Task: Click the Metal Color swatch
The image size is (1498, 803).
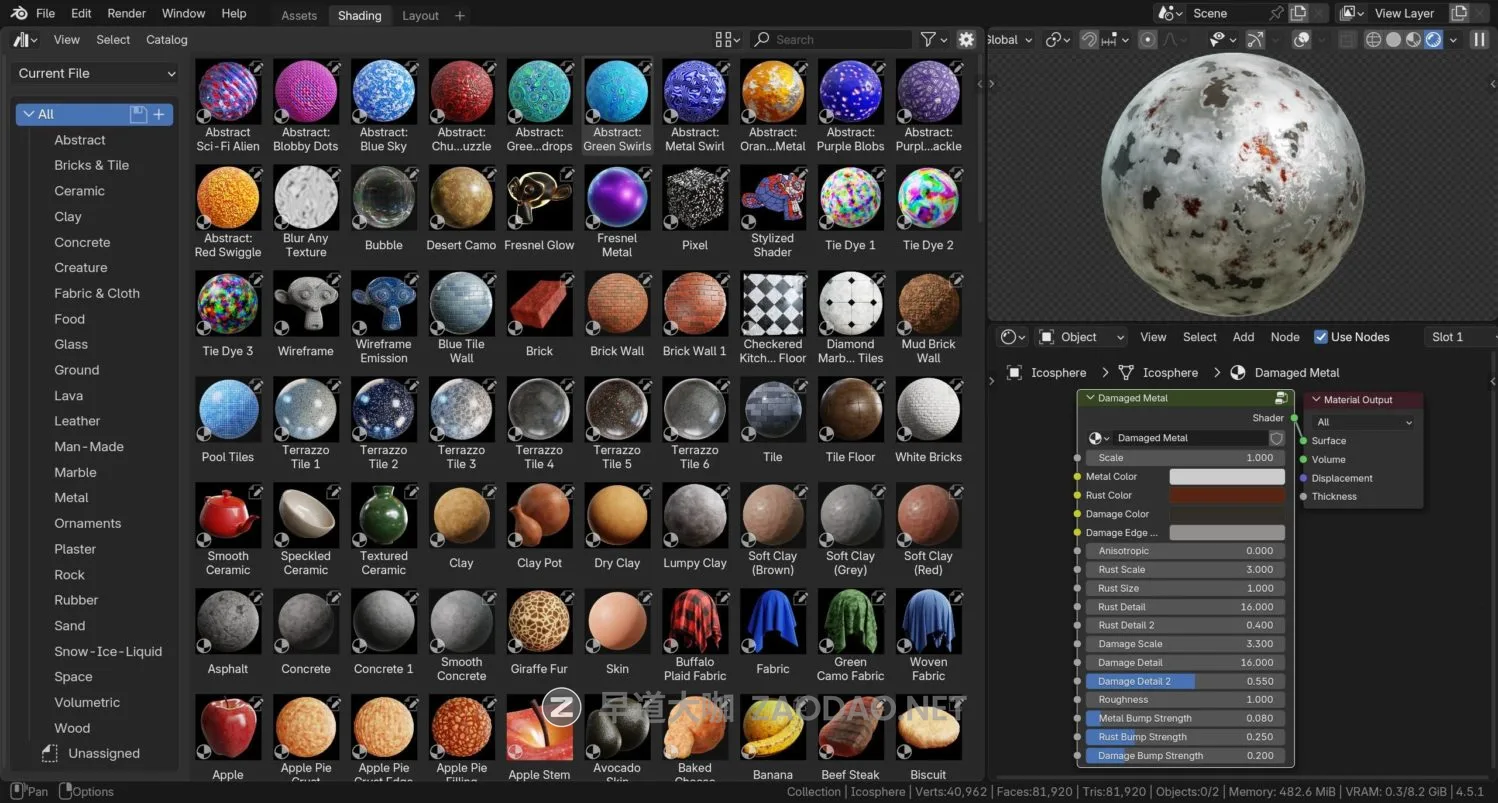Action: [1227, 476]
